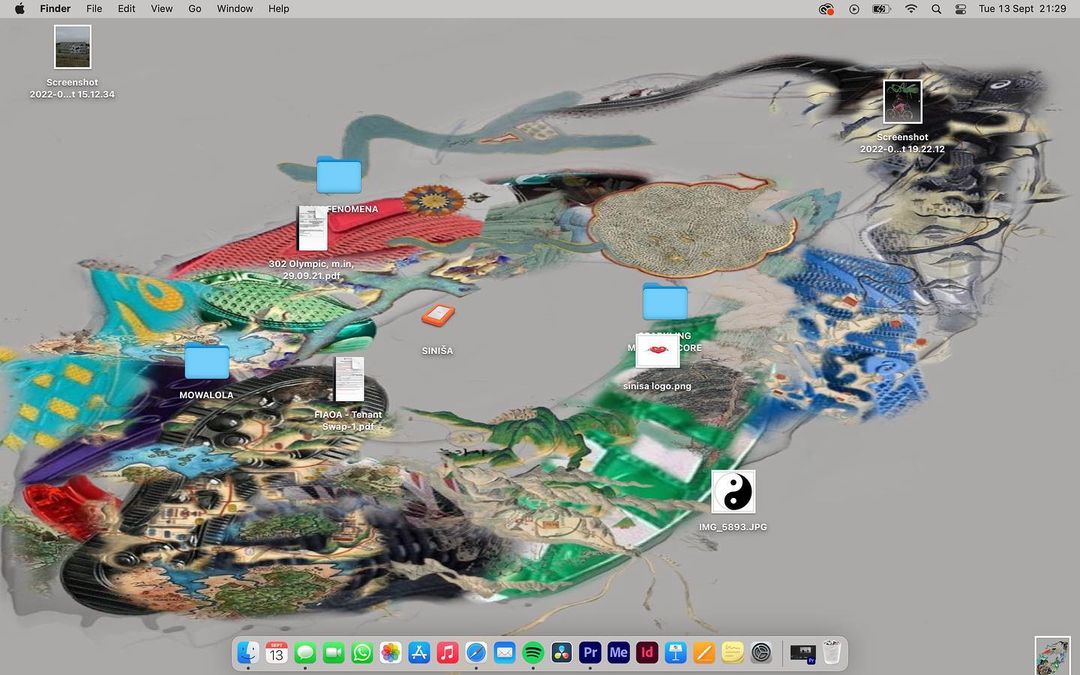This screenshot has height=675, width=1080.
Task: Open the Photos app in the dock
Action: (x=391, y=653)
